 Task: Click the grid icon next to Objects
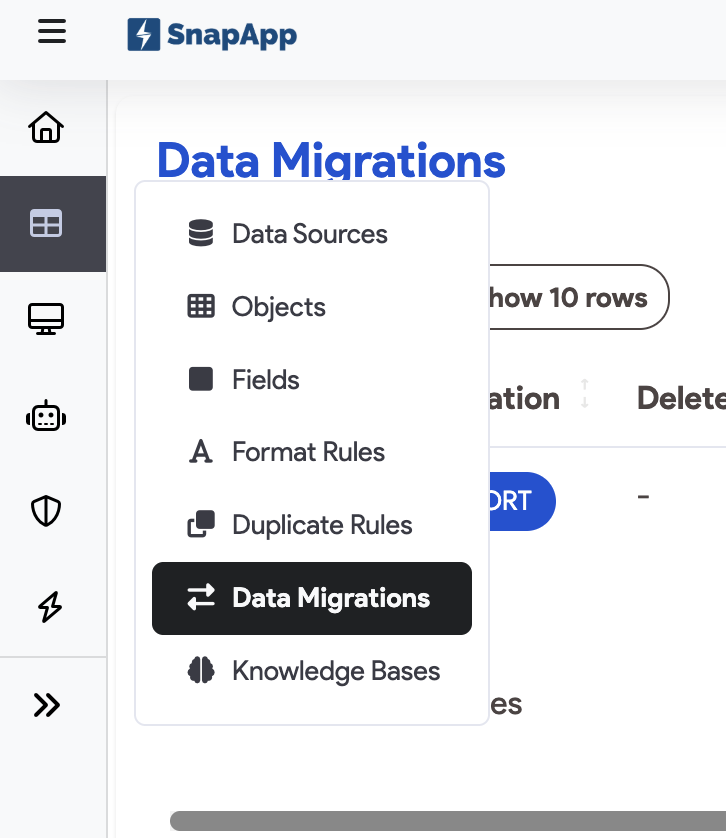click(x=200, y=307)
